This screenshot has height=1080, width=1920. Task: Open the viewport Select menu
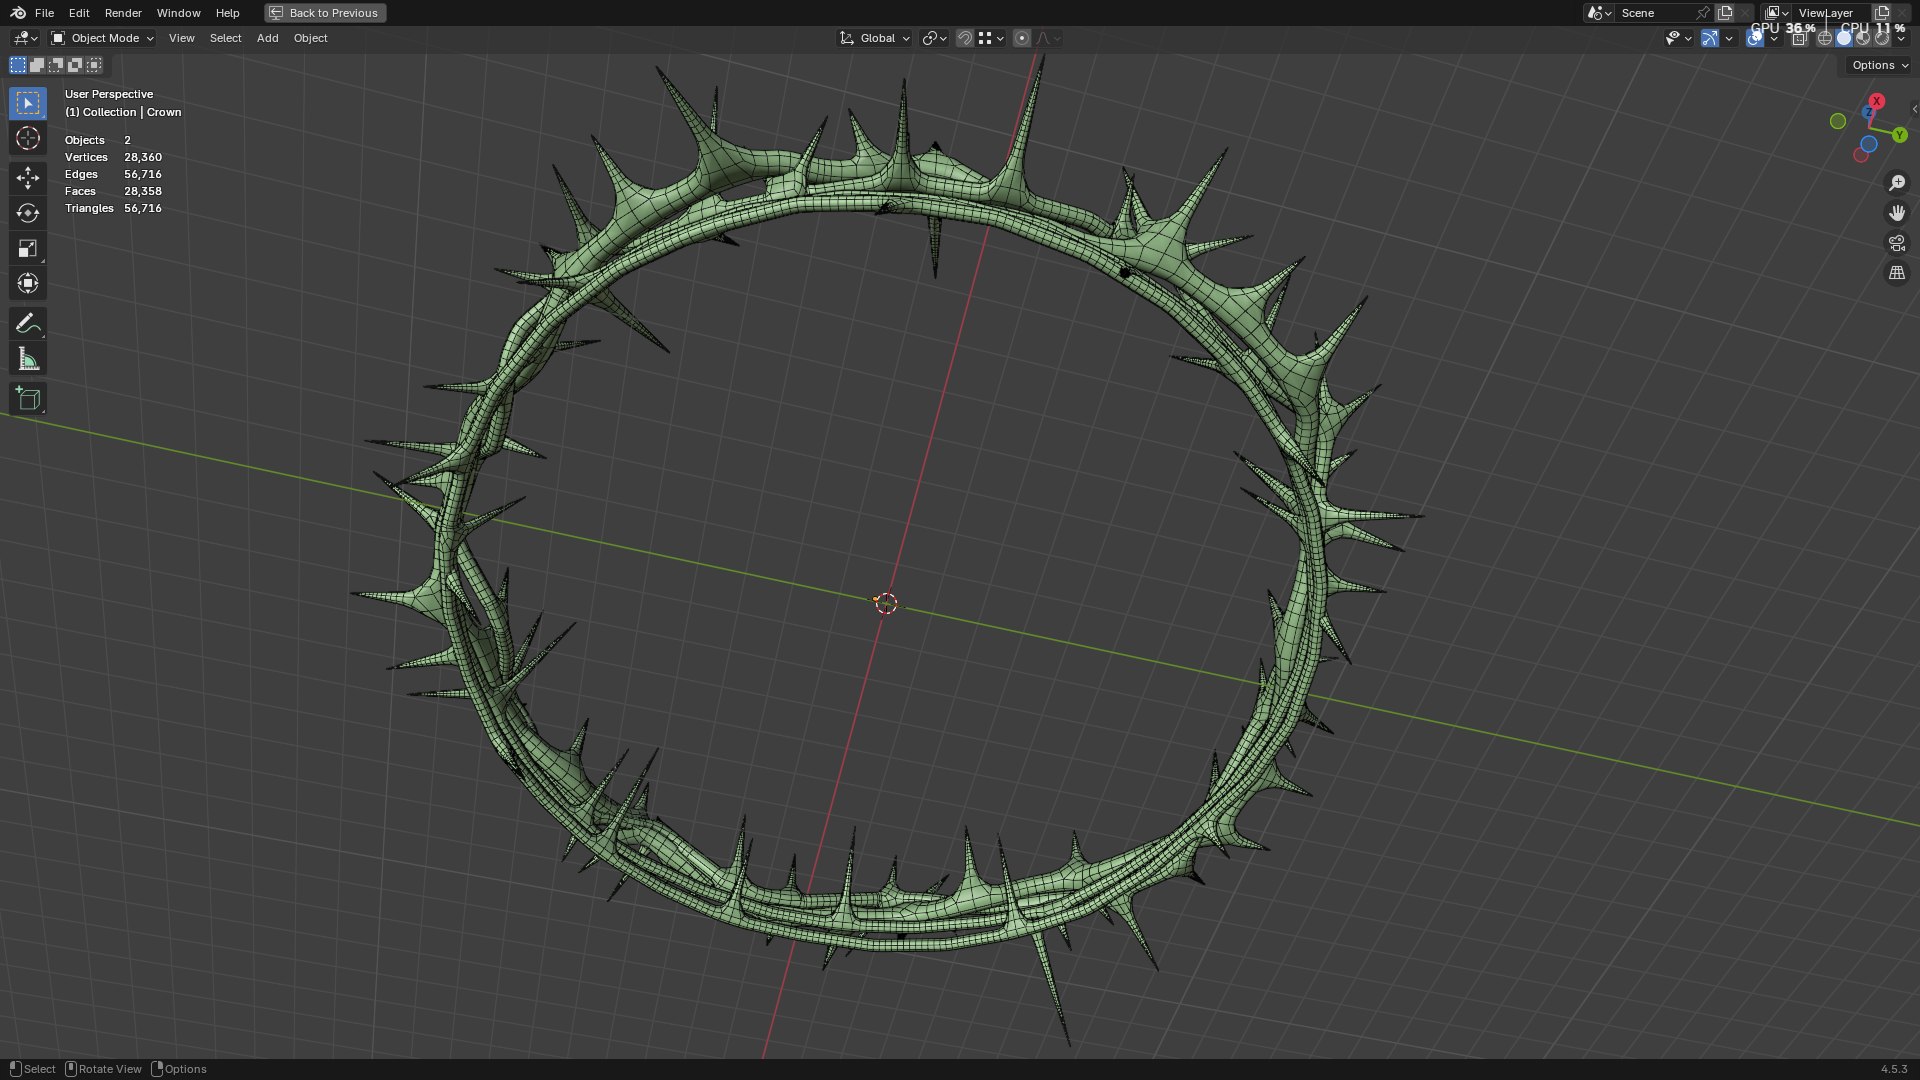pos(225,38)
